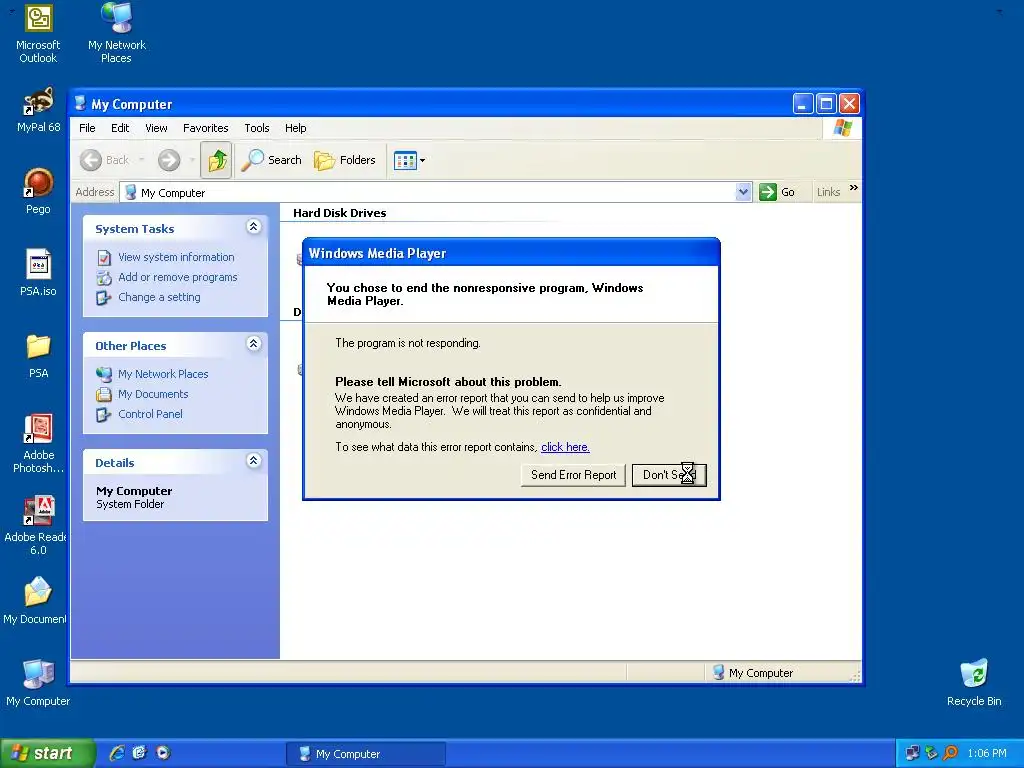Open the Search pane from toolbar

[x=272, y=160]
